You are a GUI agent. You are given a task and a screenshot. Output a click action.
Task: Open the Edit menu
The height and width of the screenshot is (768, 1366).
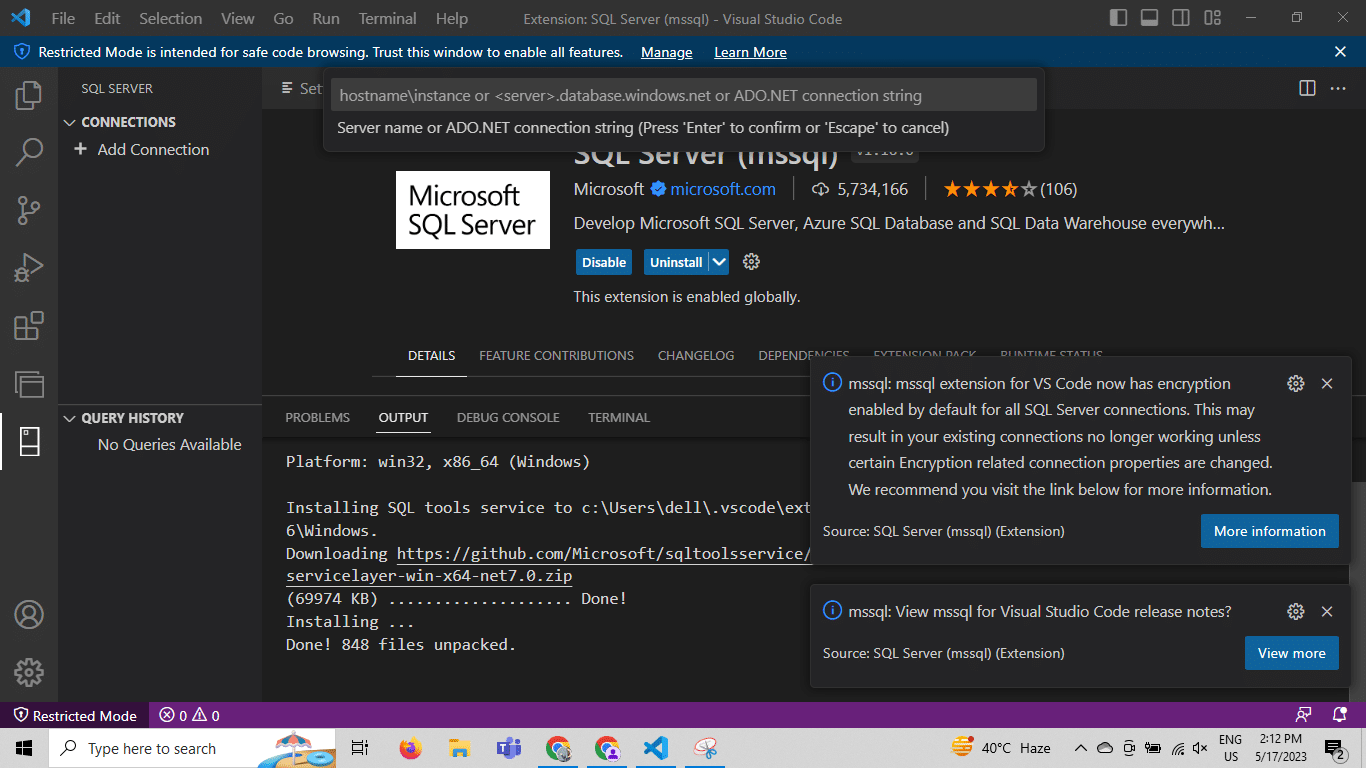pos(107,18)
